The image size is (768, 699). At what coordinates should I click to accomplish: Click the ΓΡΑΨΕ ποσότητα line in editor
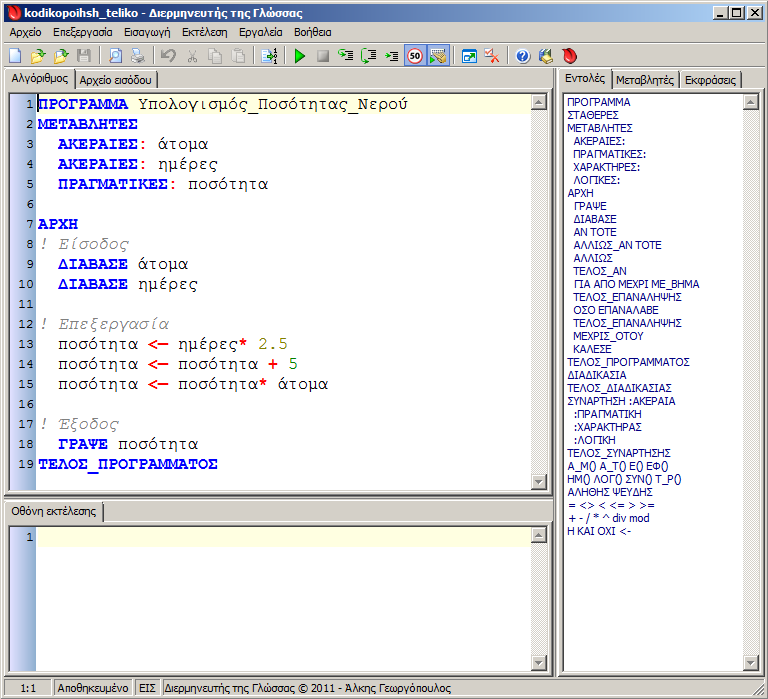tap(128, 444)
